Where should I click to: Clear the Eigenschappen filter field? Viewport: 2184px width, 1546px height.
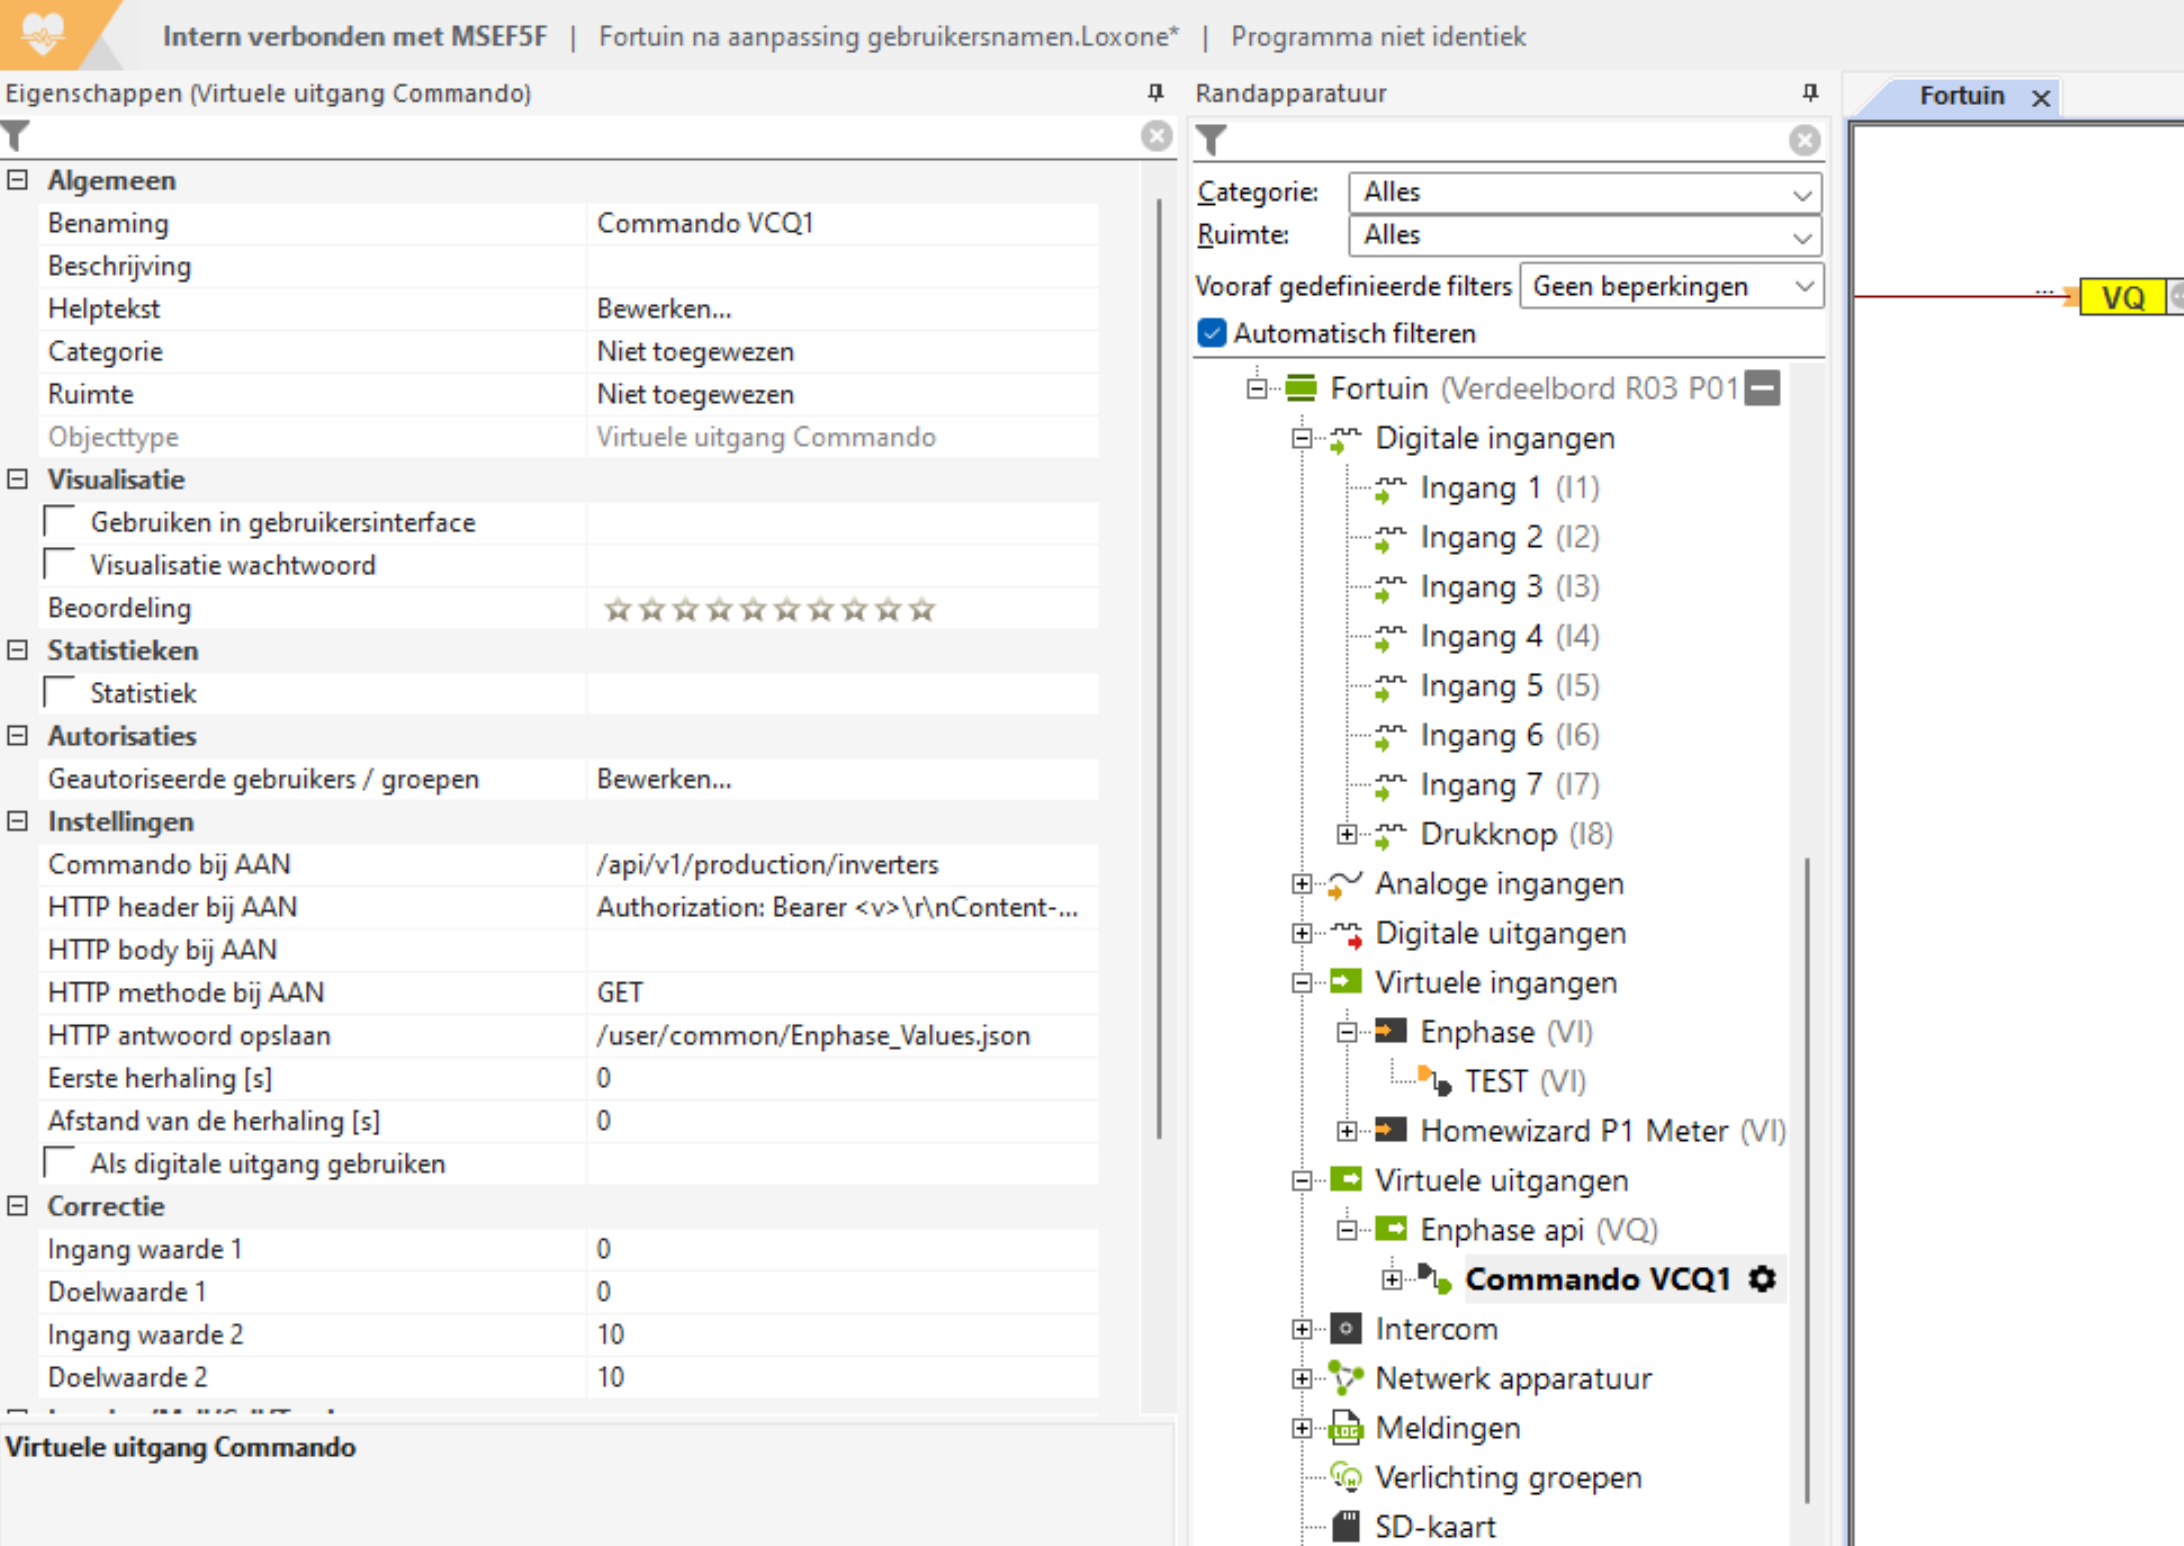[1156, 136]
